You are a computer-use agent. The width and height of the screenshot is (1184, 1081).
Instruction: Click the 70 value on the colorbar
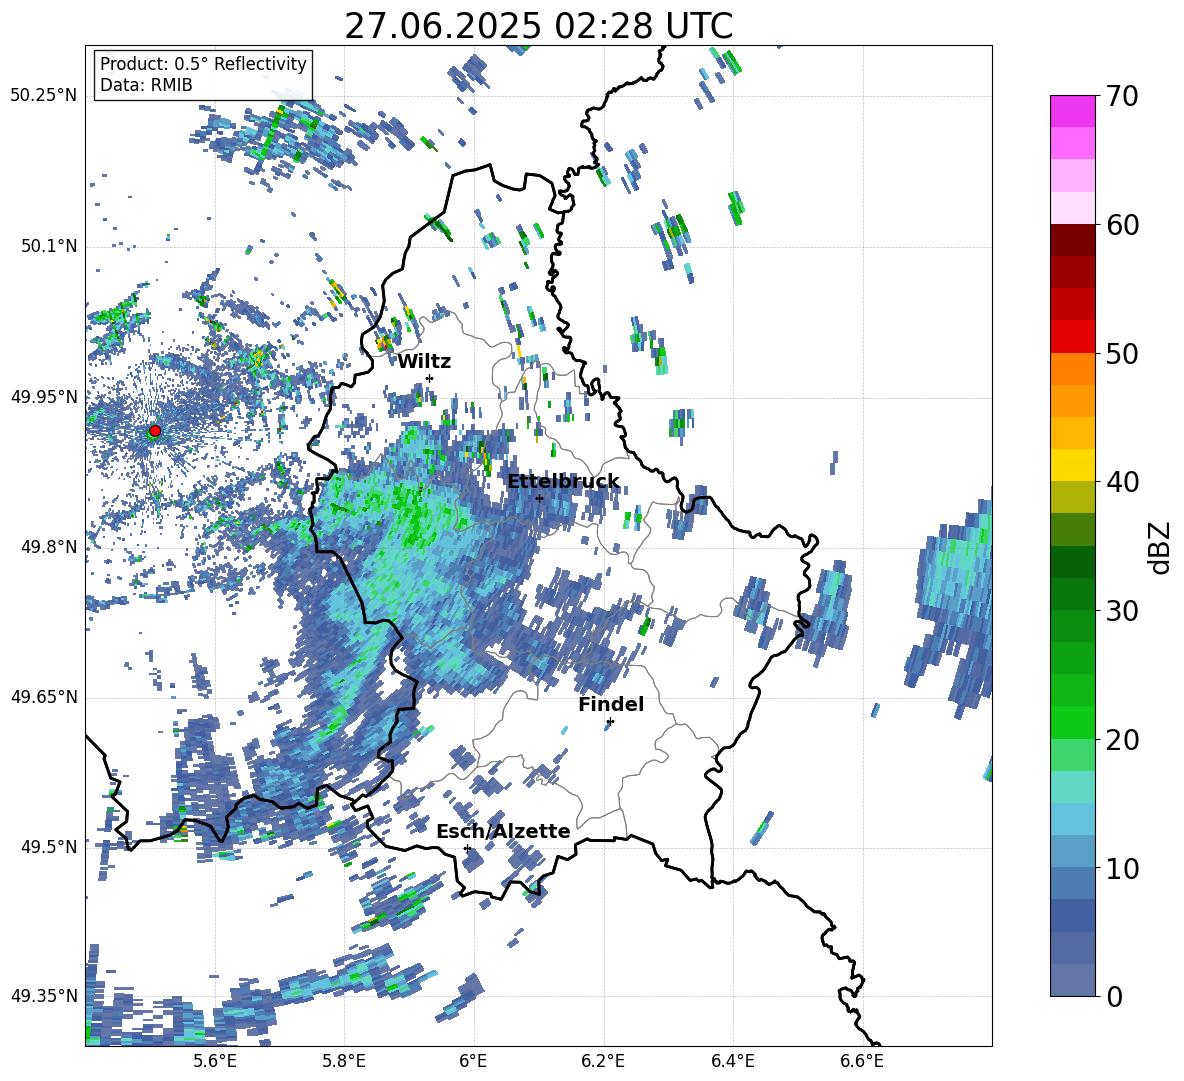point(1121,96)
